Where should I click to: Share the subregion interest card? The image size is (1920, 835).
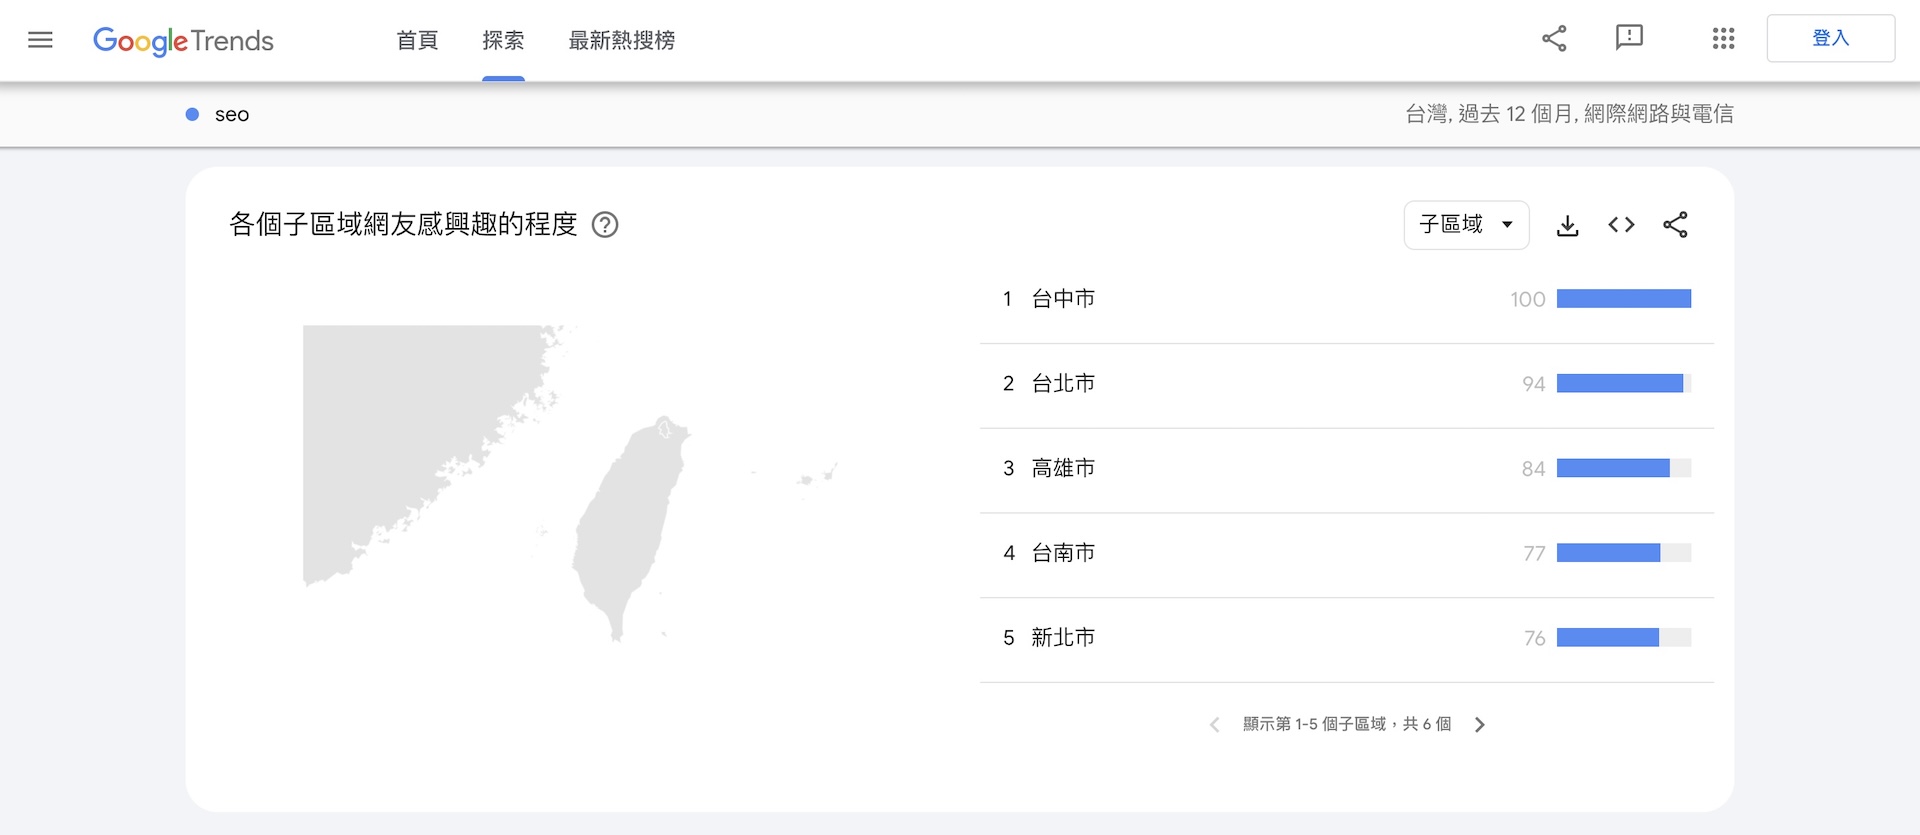coord(1675,225)
